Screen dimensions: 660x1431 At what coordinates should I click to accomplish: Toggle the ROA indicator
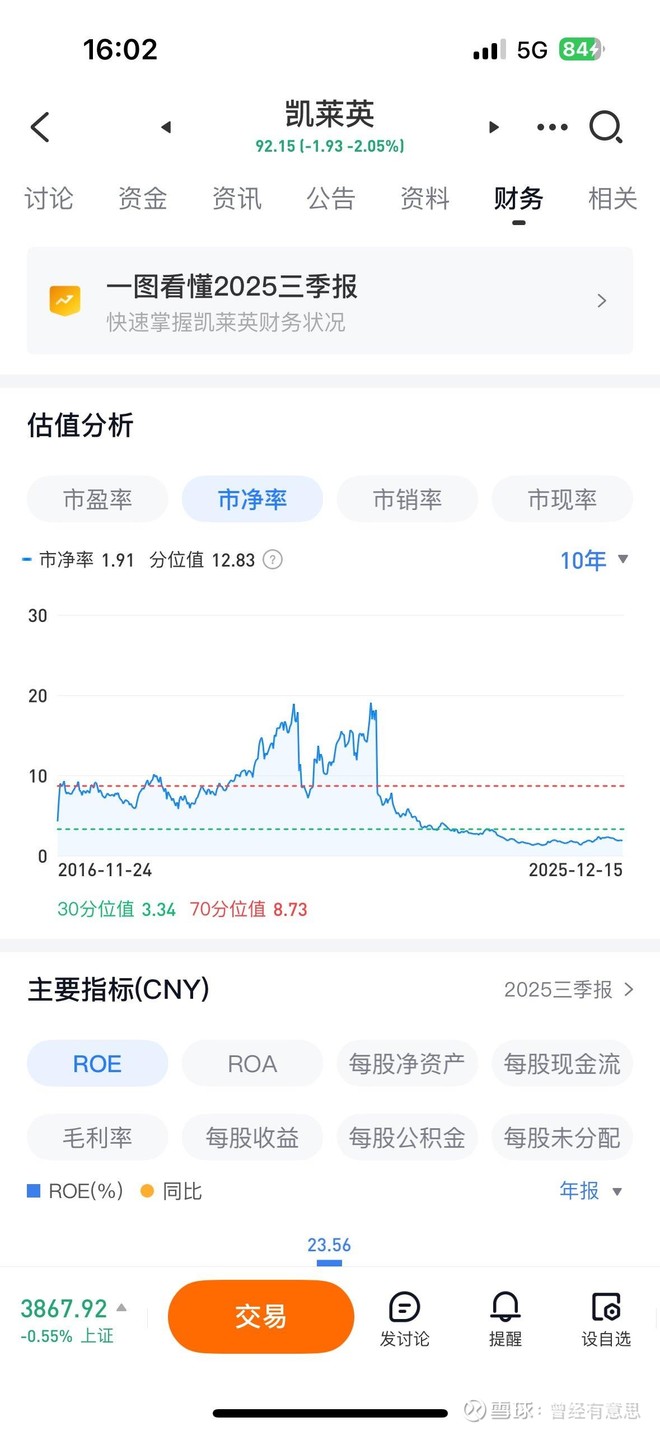(x=252, y=1063)
